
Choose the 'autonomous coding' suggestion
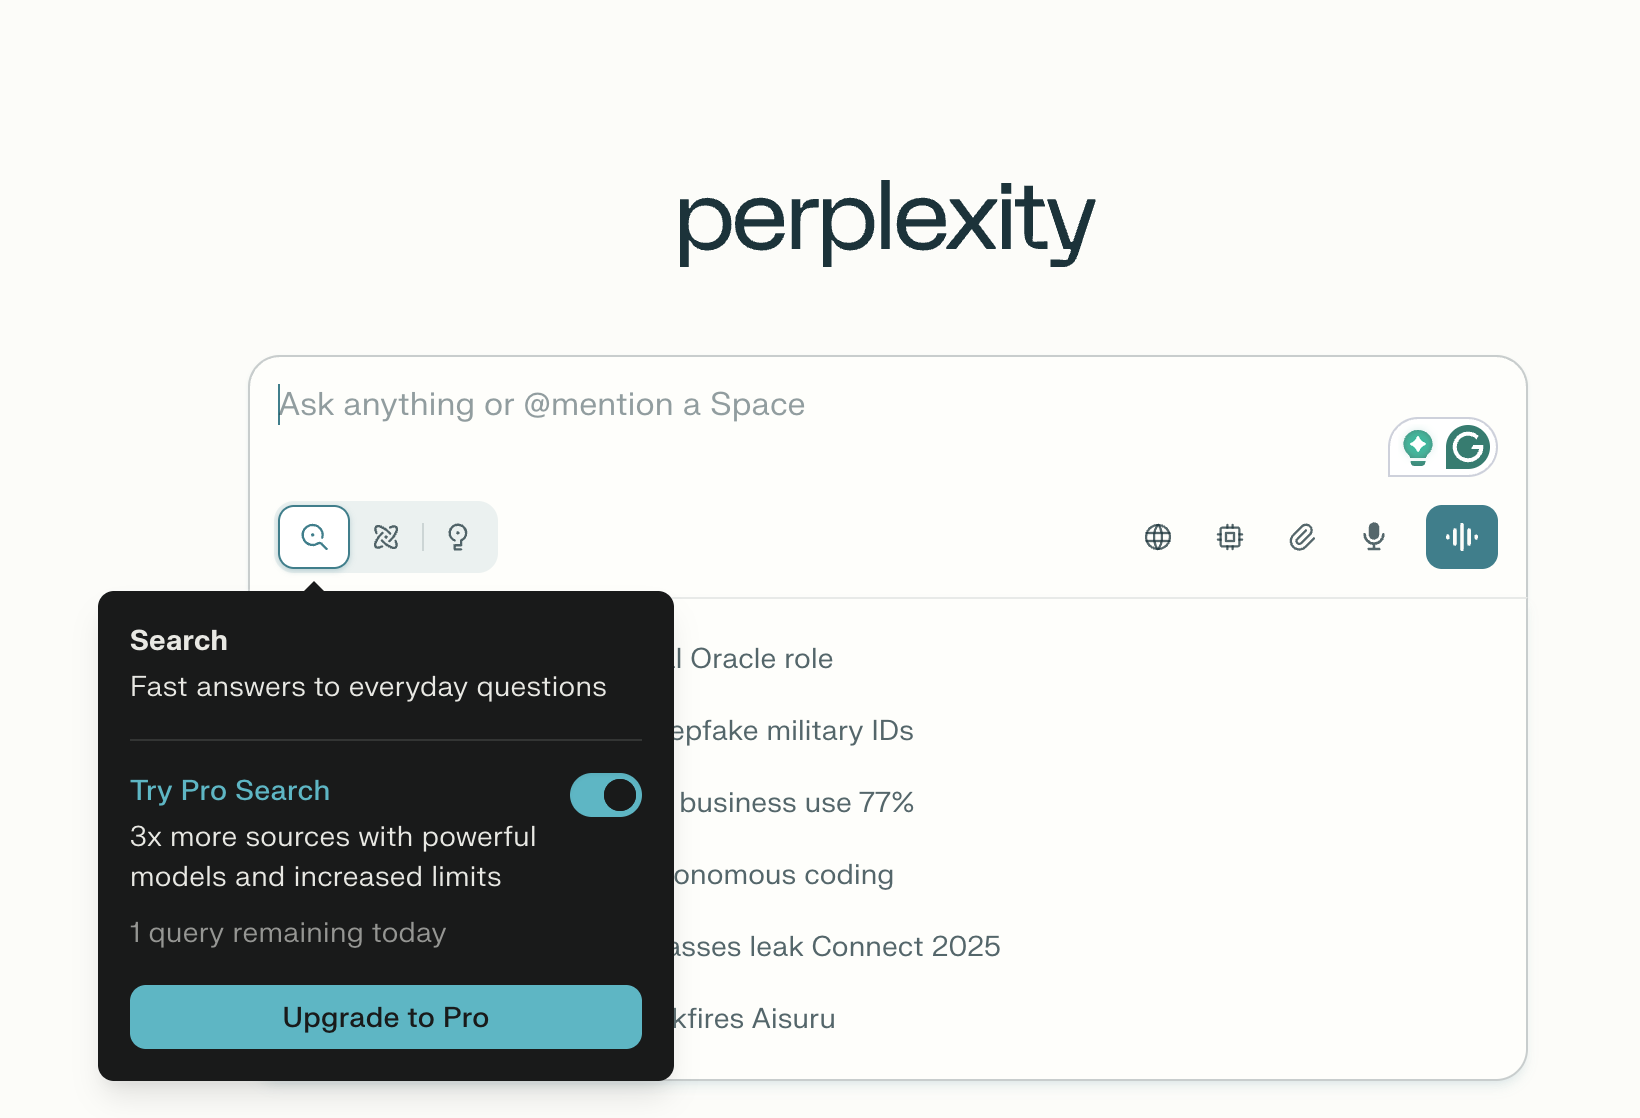click(x=784, y=875)
